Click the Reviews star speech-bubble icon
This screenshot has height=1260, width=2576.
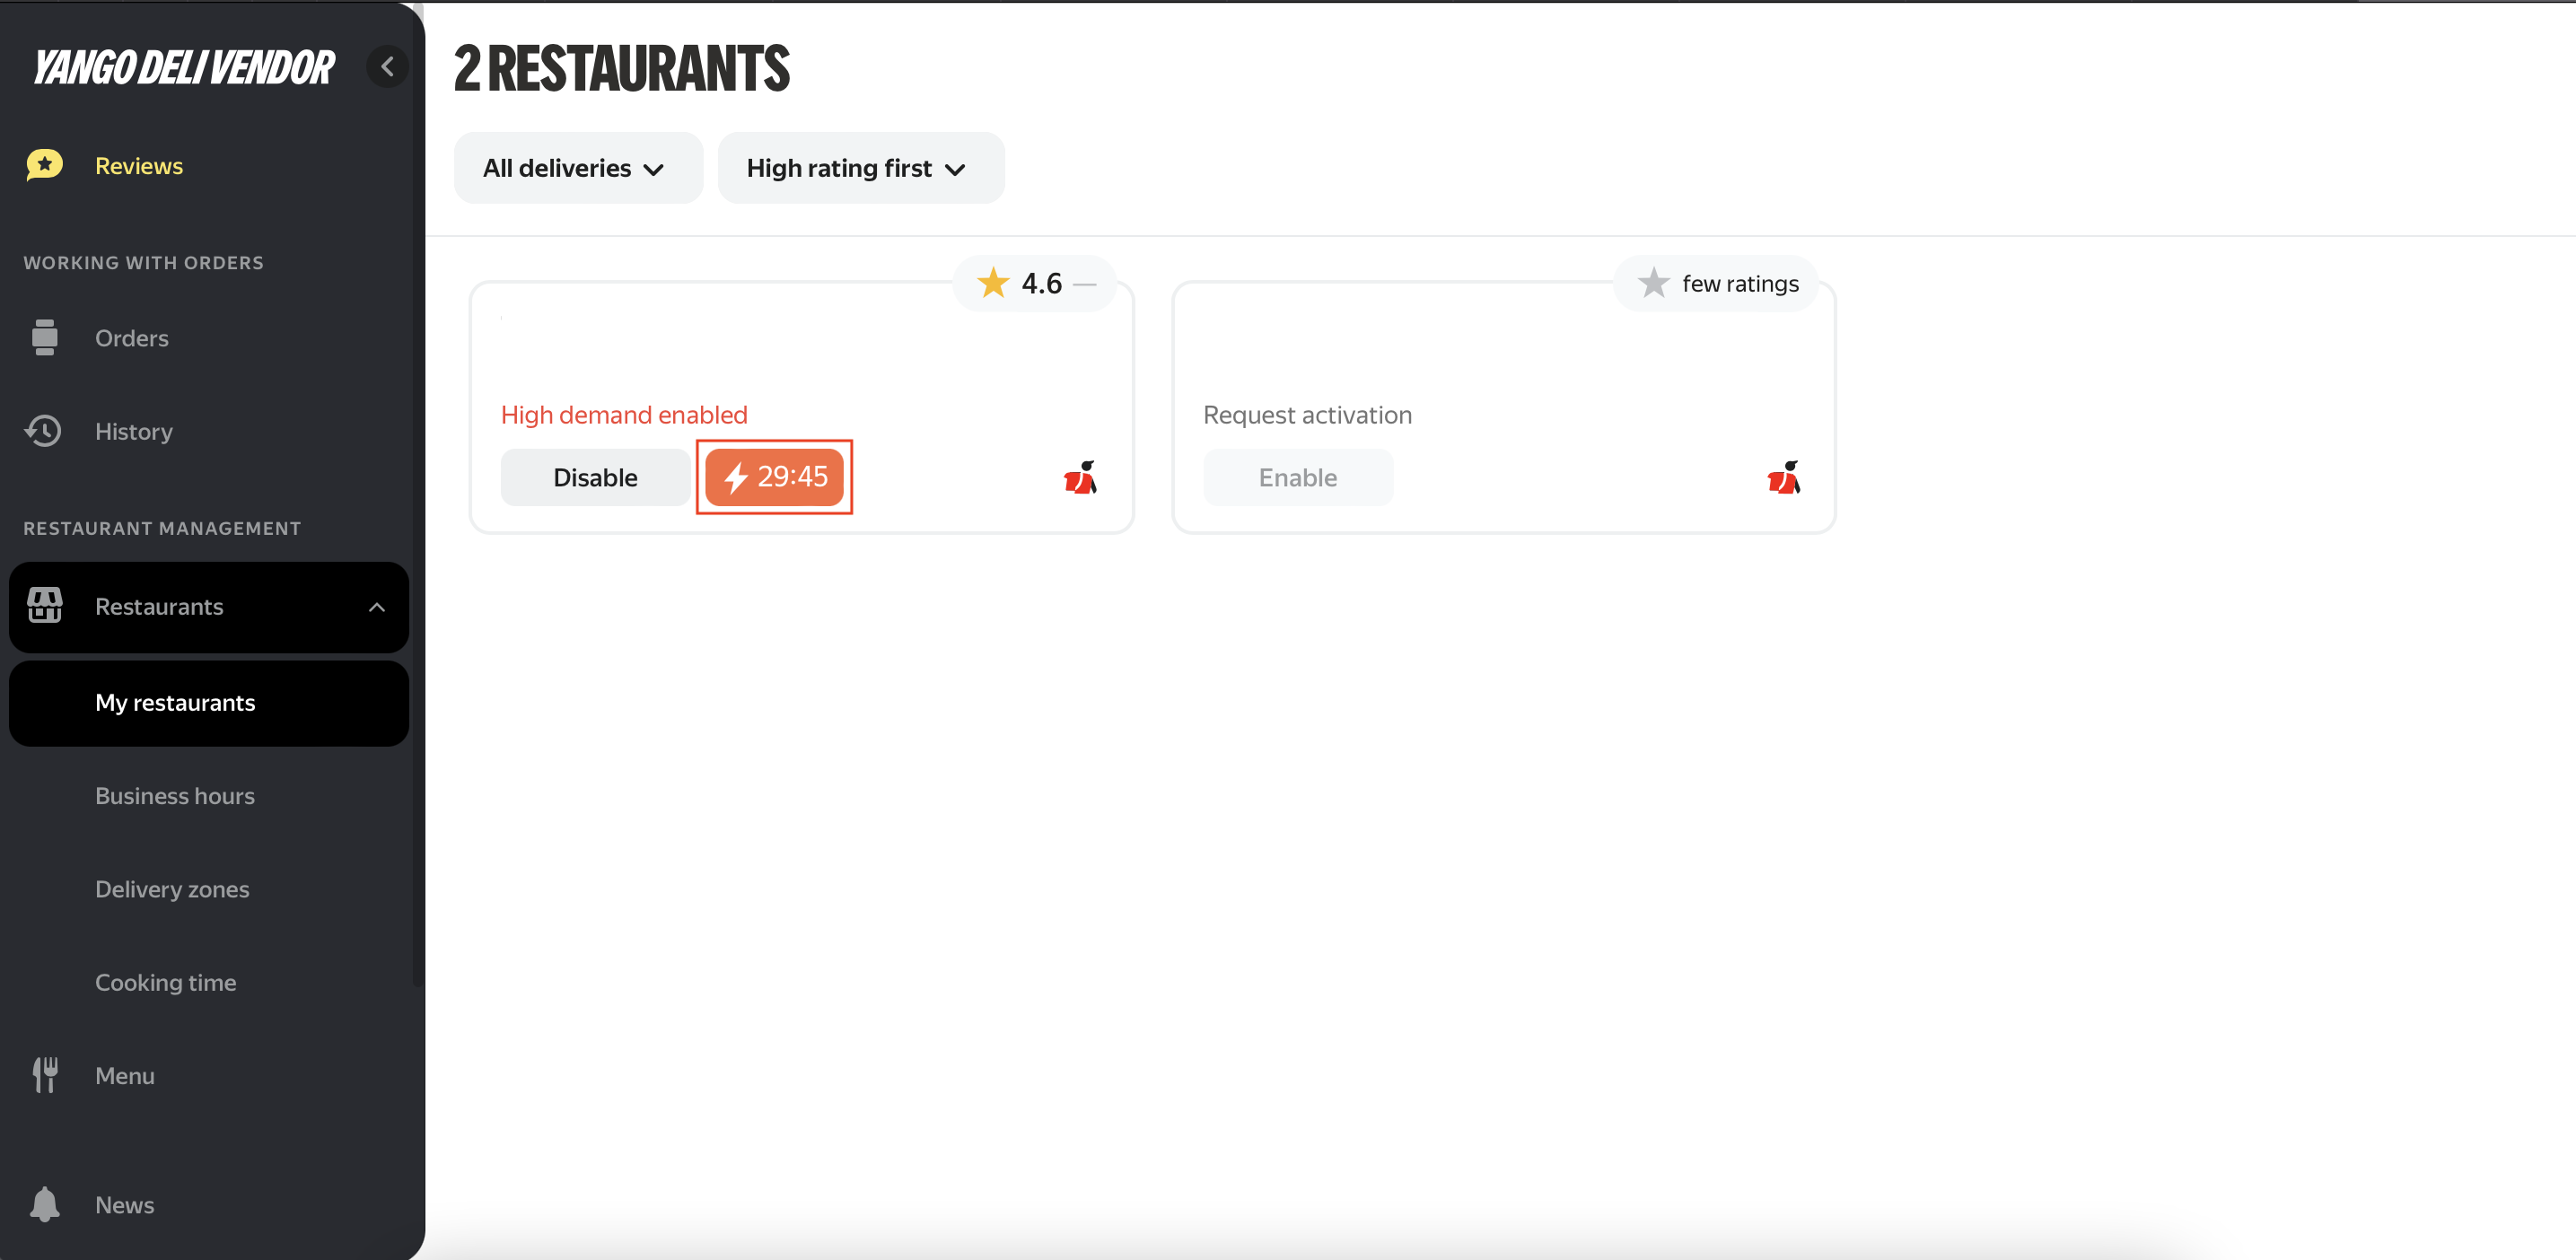point(44,165)
